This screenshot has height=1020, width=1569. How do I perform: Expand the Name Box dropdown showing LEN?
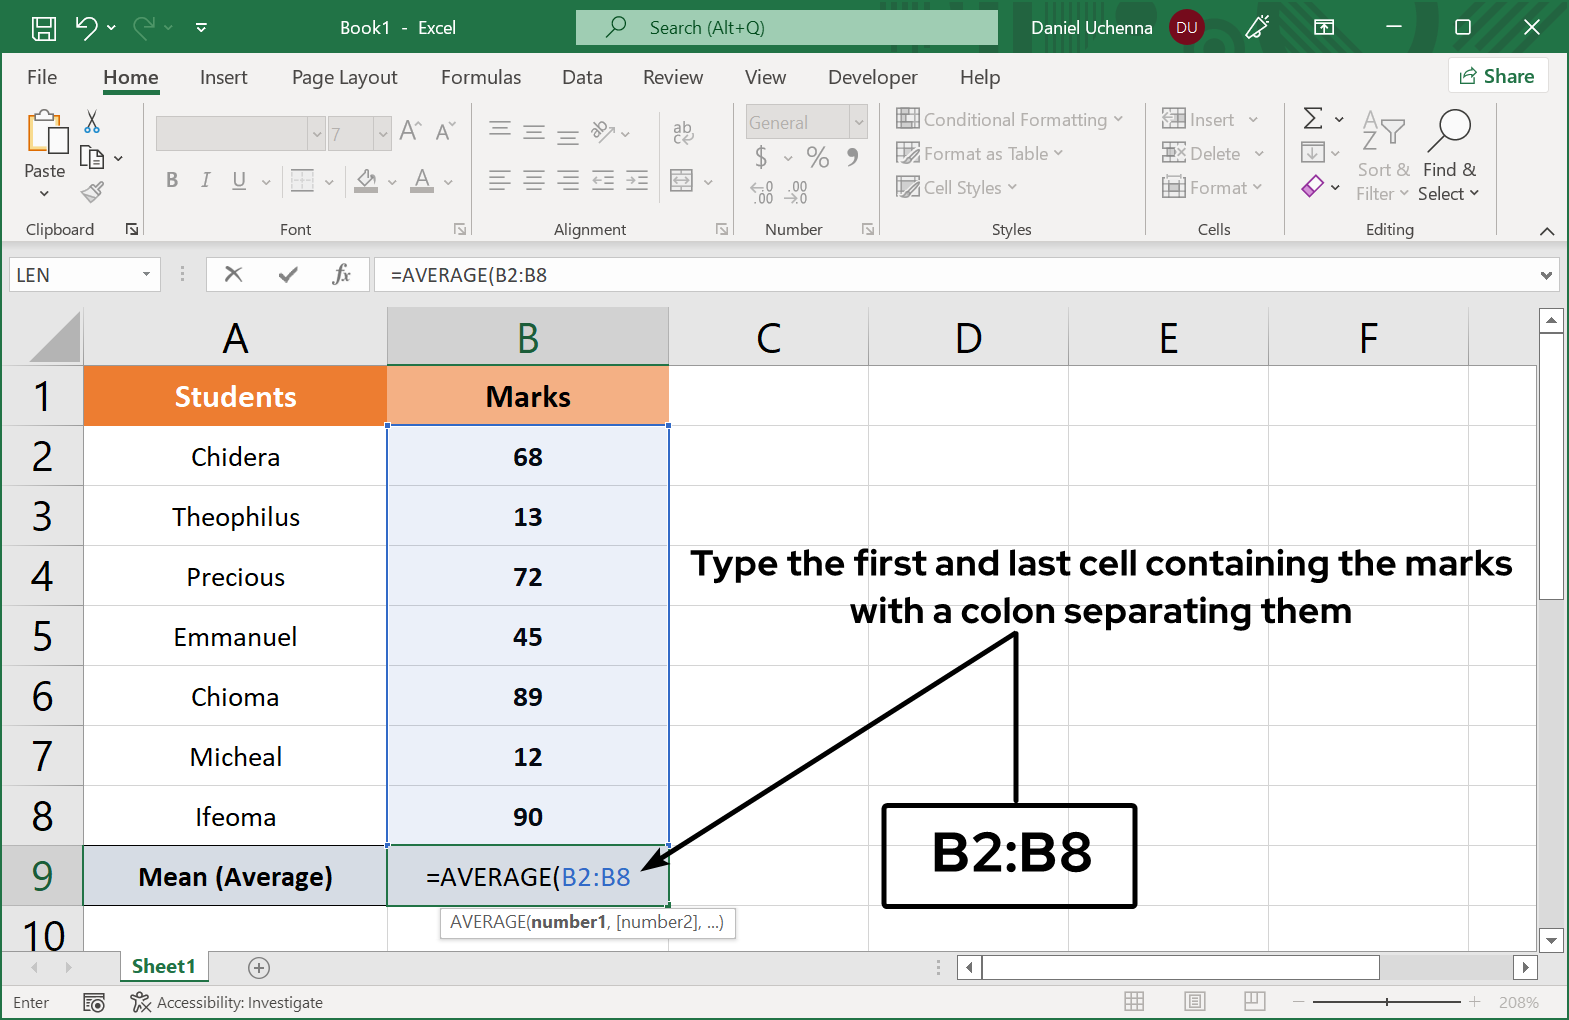tap(146, 274)
